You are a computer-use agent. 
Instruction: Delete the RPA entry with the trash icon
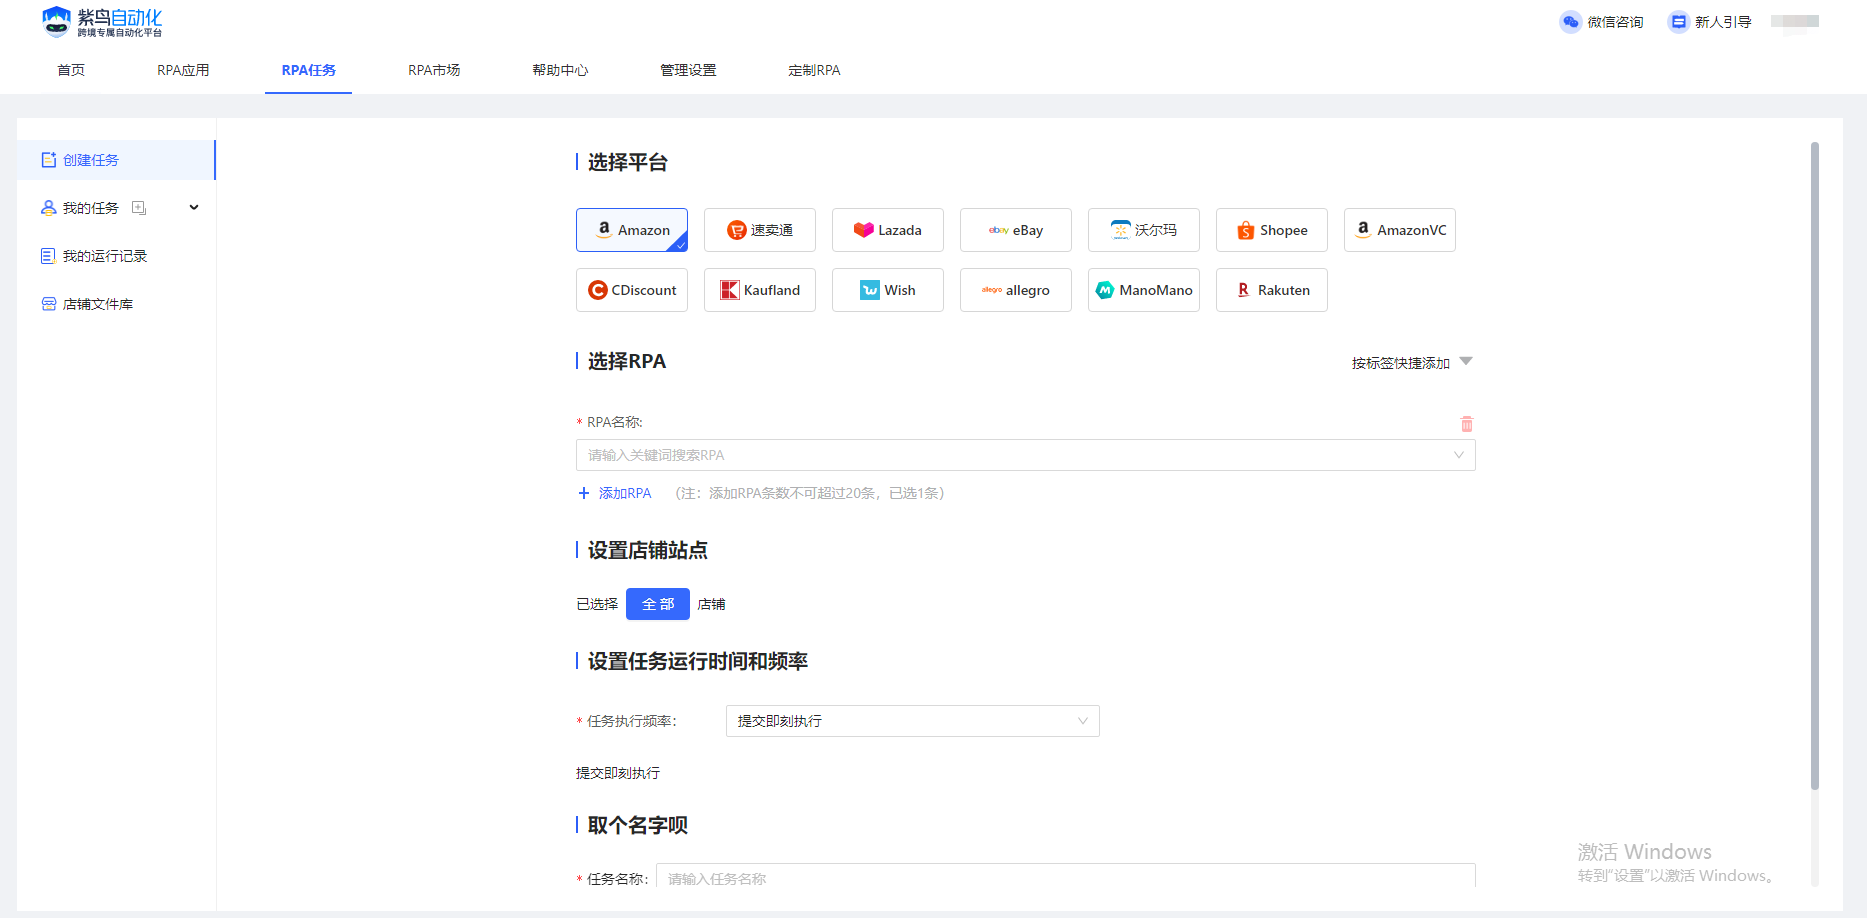pyautogui.click(x=1467, y=424)
